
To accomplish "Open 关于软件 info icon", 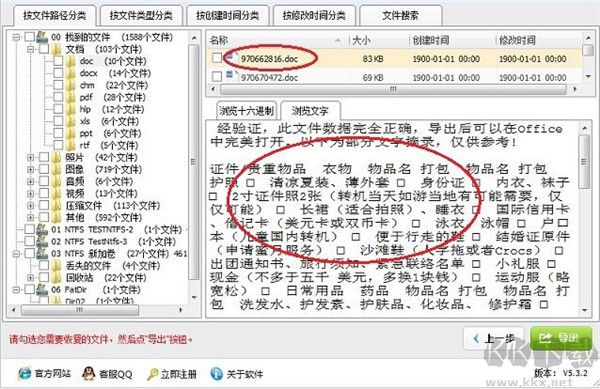I will click(x=216, y=374).
